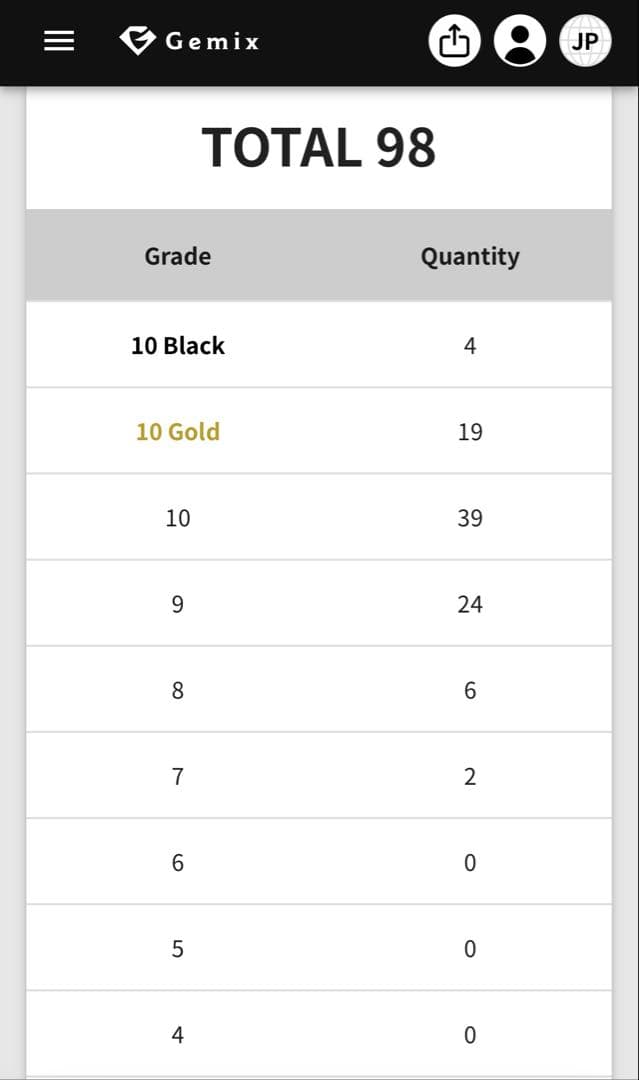639x1080 pixels.
Task: Open the hamburger menu
Action: coord(59,41)
